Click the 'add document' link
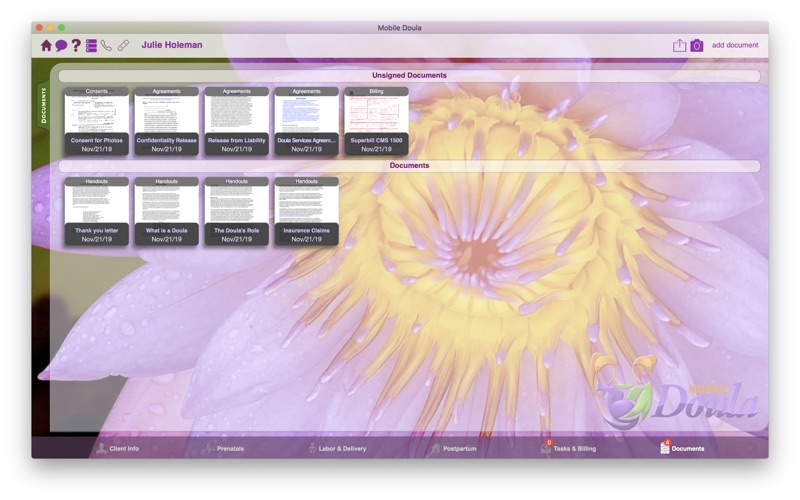The image size is (800, 500). tap(735, 45)
